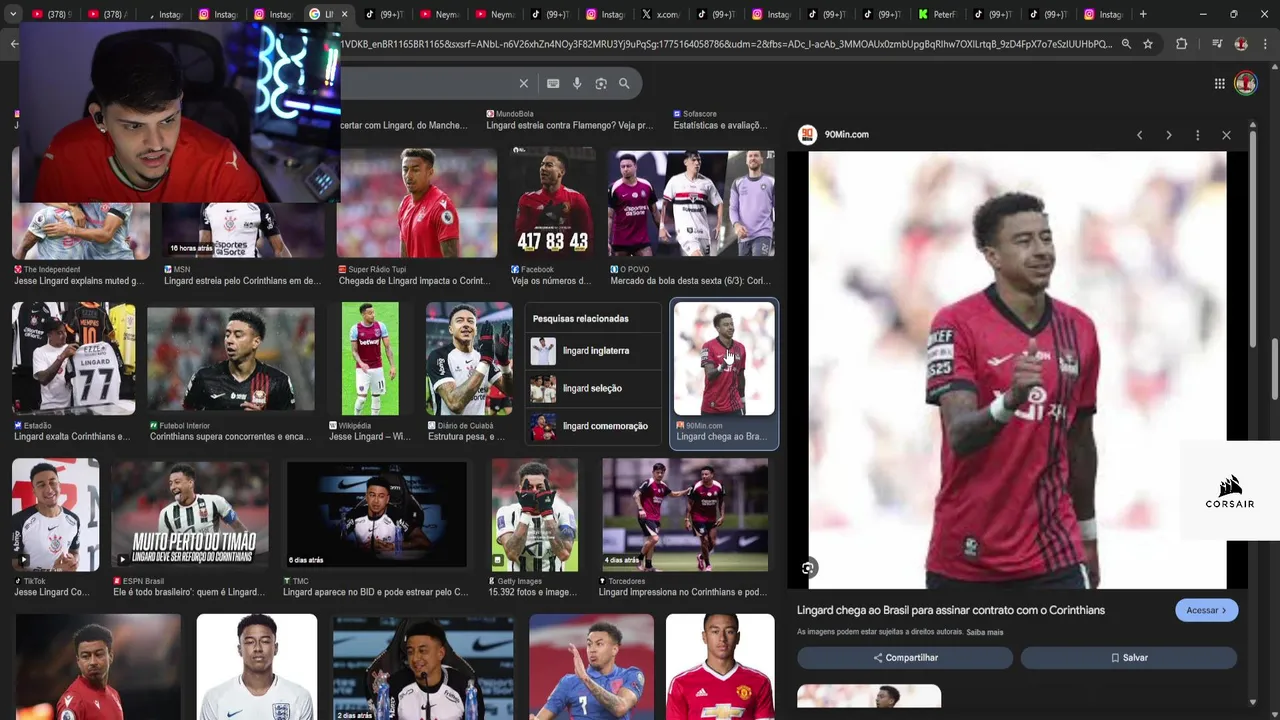
Task: Click the magnifier search submit icon
Action: [624, 84]
